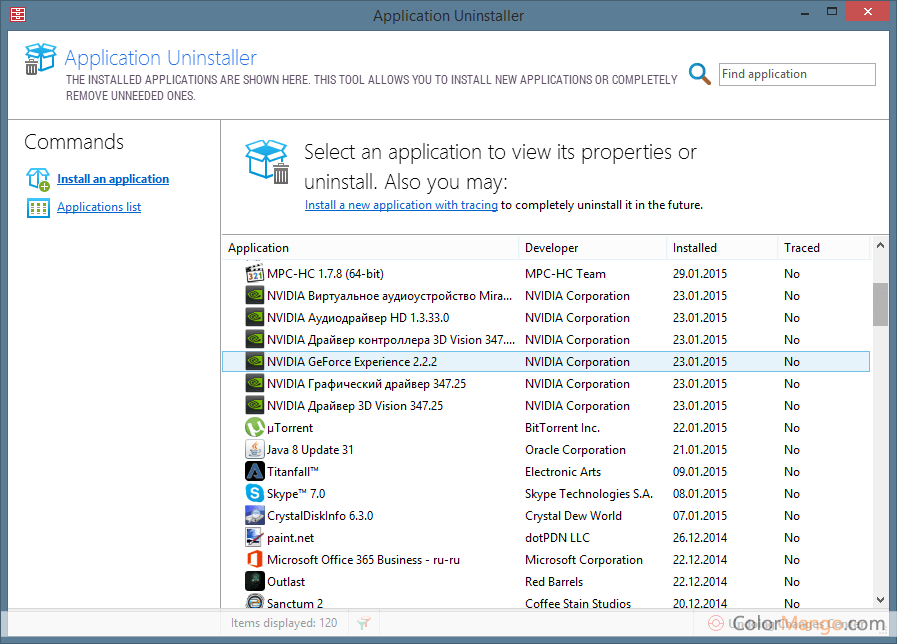Click the Electronic Arts developer cell
This screenshot has width=897, height=644.
pyautogui.click(x=563, y=472)
